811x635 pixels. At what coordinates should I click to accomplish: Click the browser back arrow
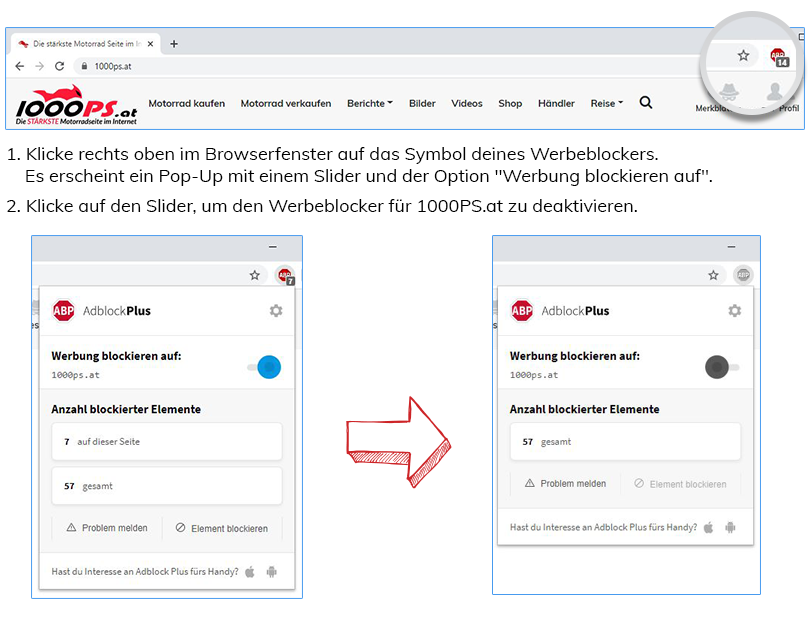(20, 66)
